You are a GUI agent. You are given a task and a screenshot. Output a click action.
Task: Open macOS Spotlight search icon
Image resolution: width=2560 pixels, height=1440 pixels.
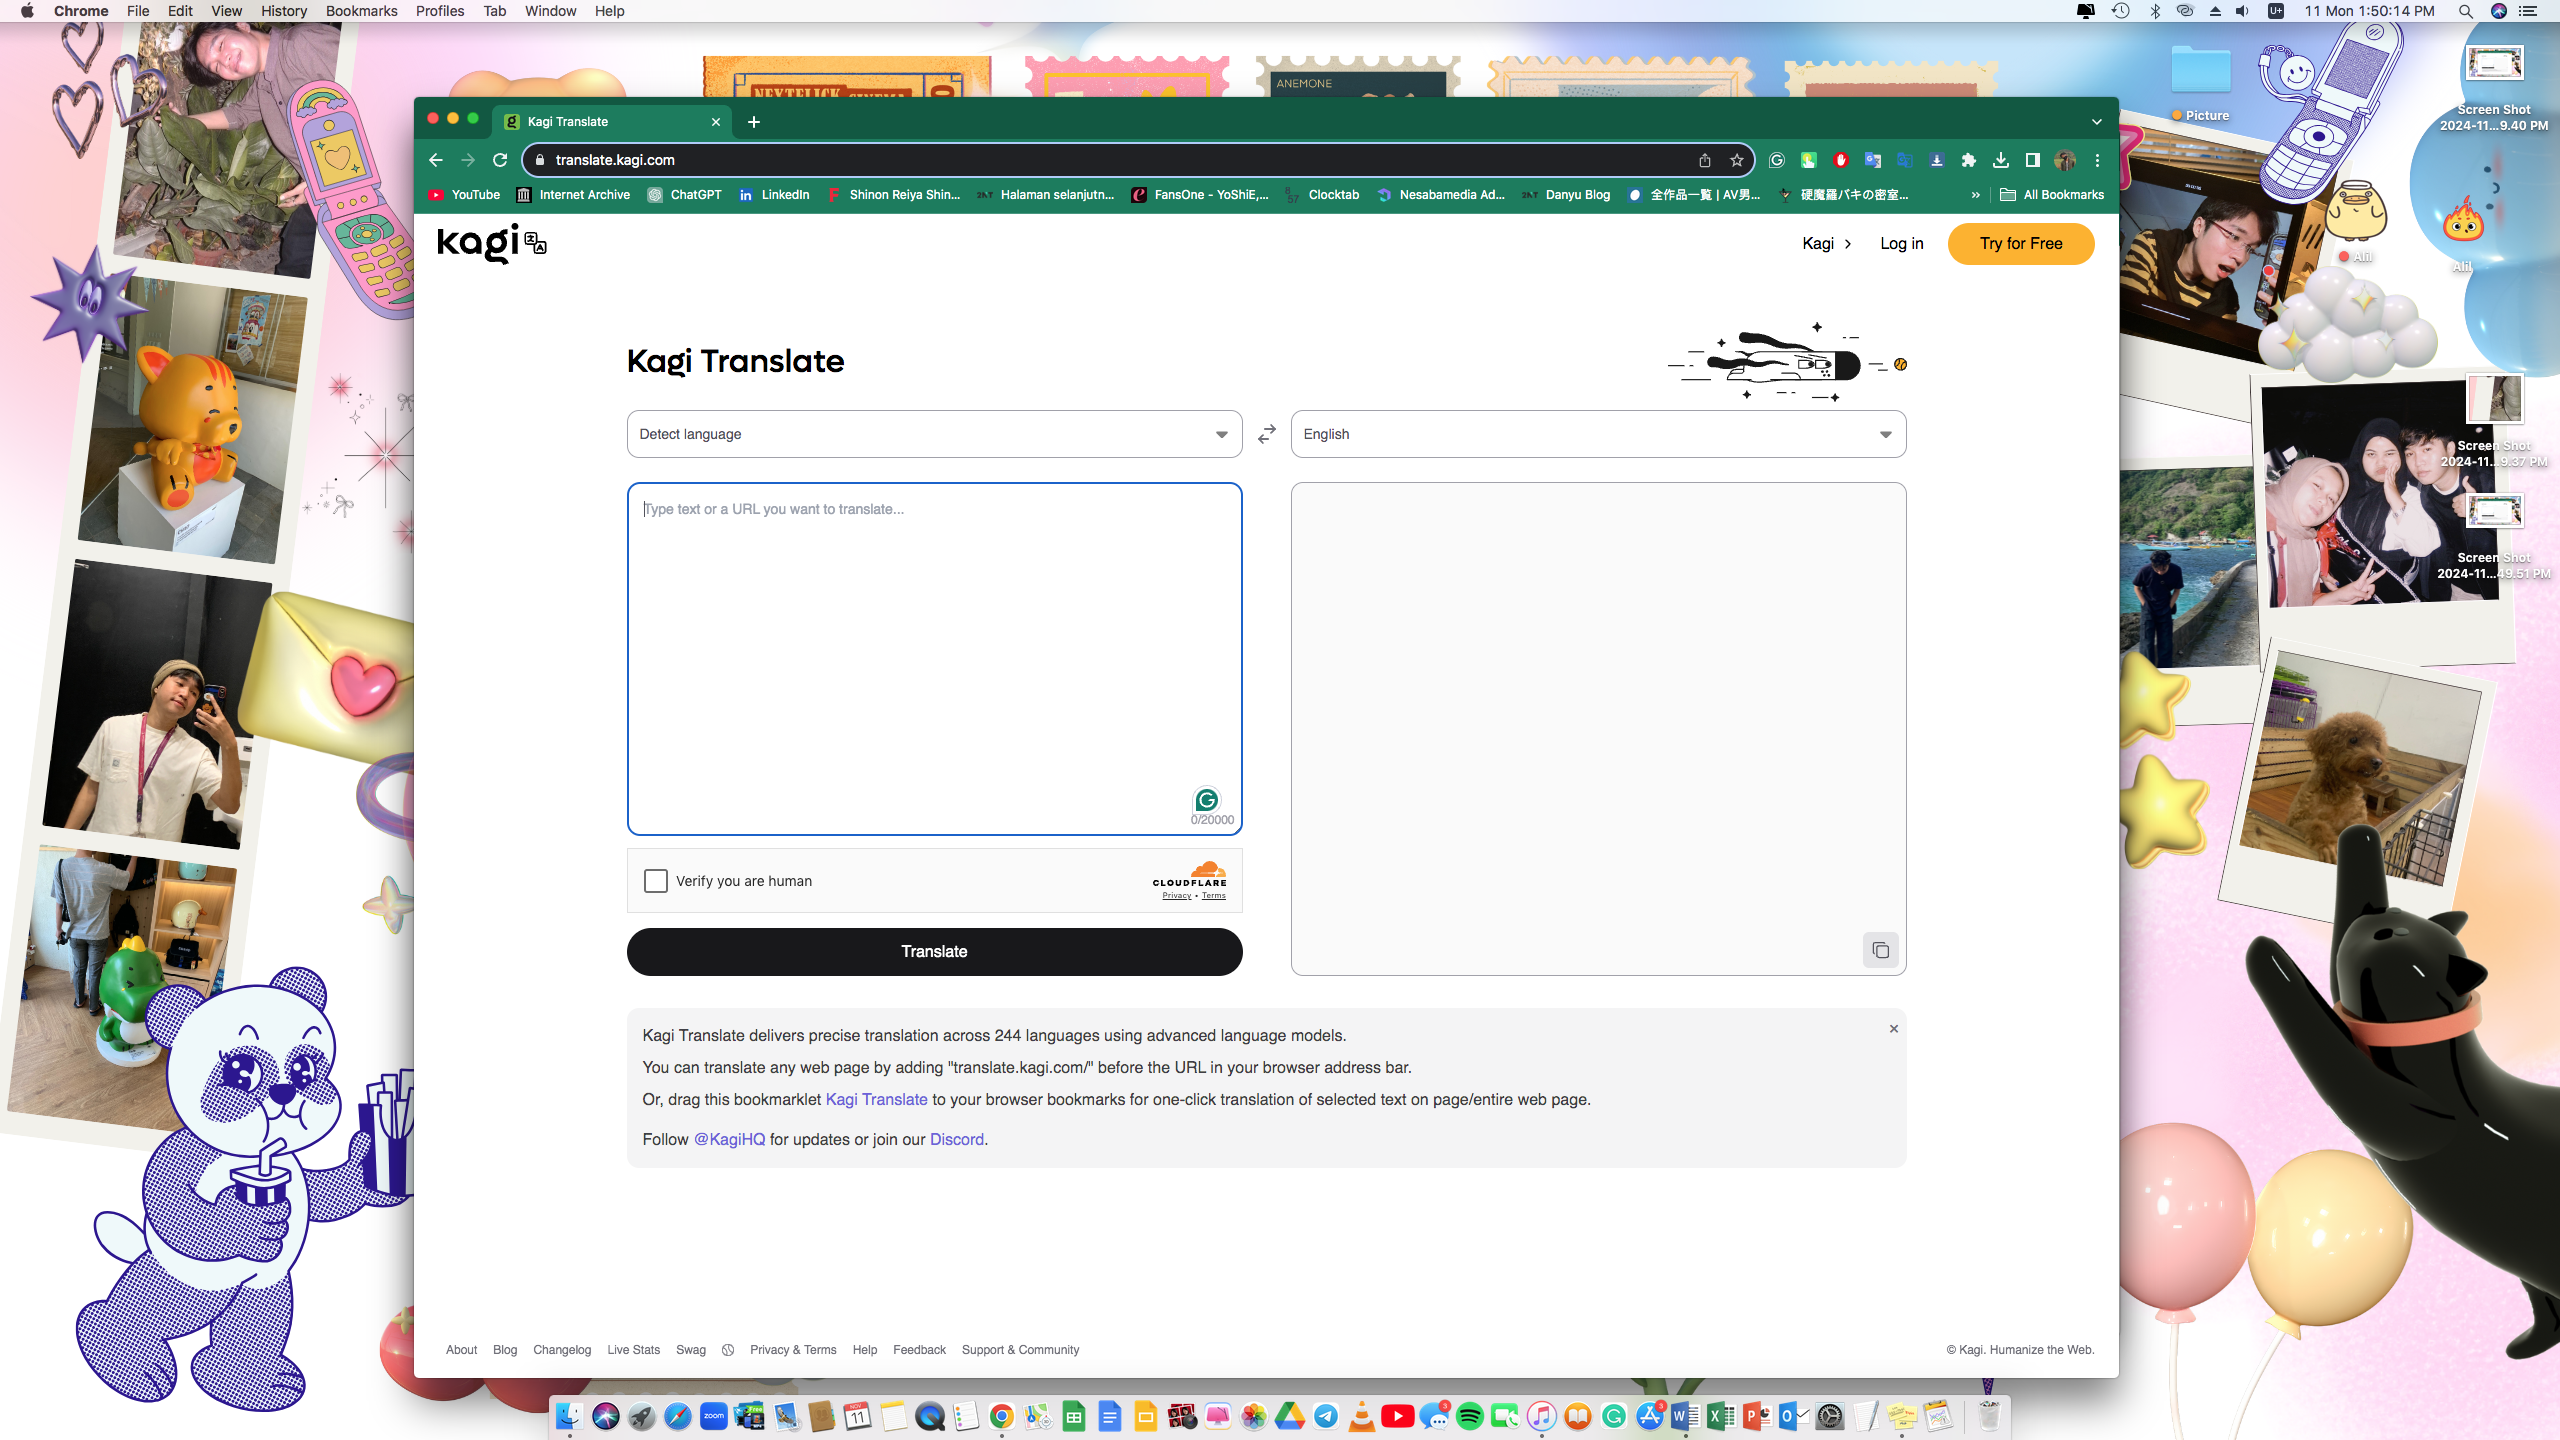2465,11
